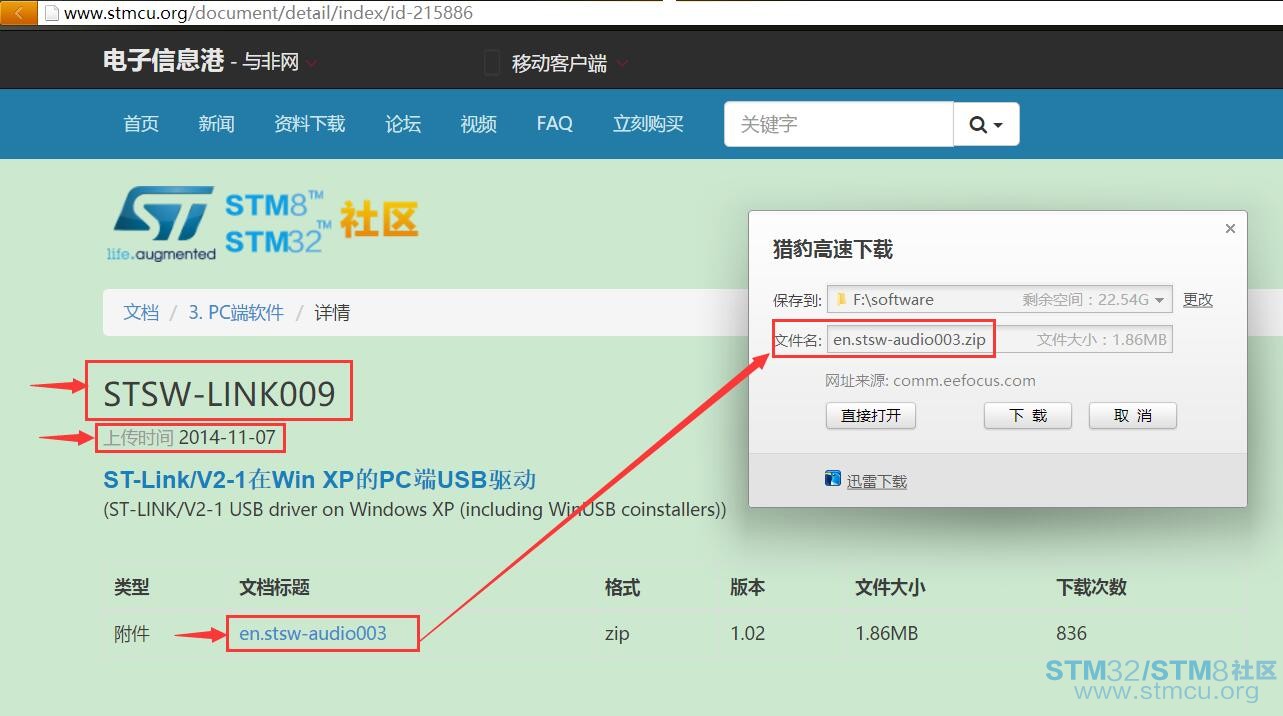
Task: Open the FAQ navigation item
Action: [555, 124]
